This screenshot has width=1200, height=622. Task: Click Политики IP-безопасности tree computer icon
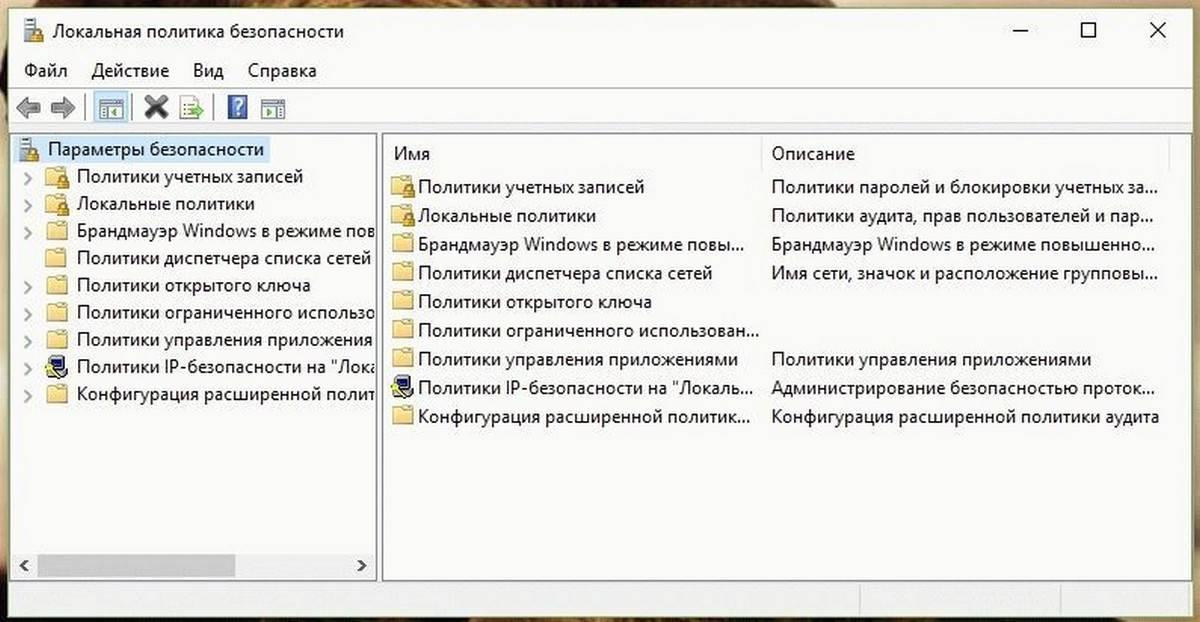coord(57,367)
